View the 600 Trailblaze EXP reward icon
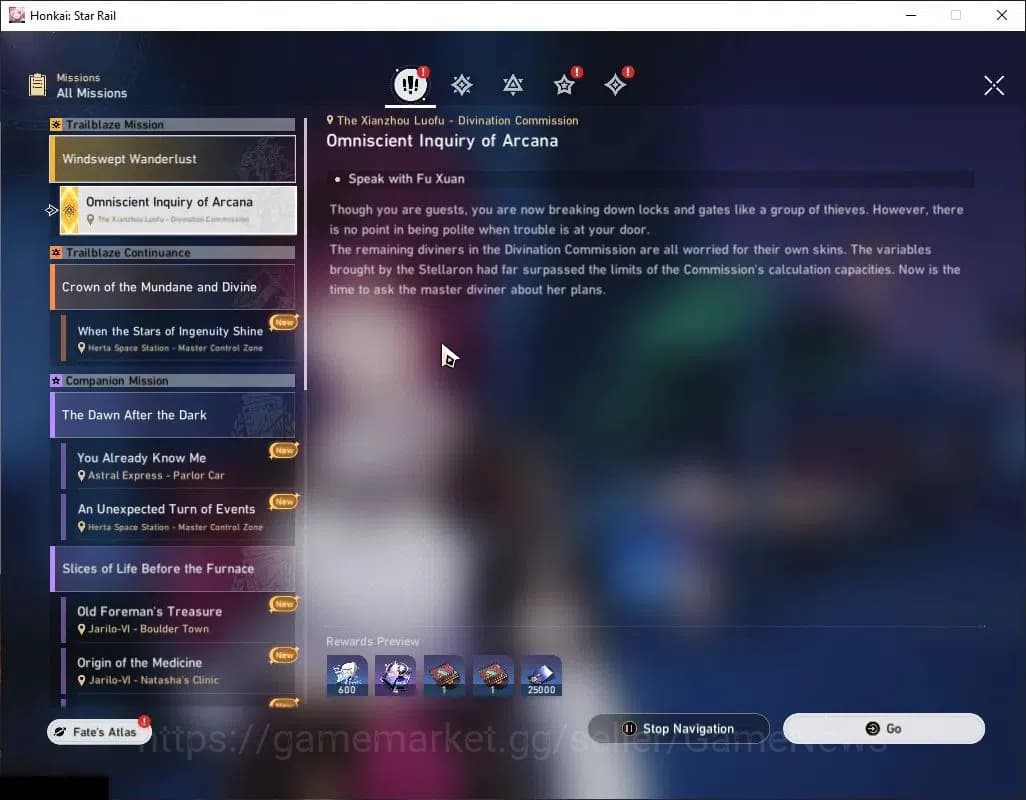1026x800 pixels. click(x=347, y=675)
